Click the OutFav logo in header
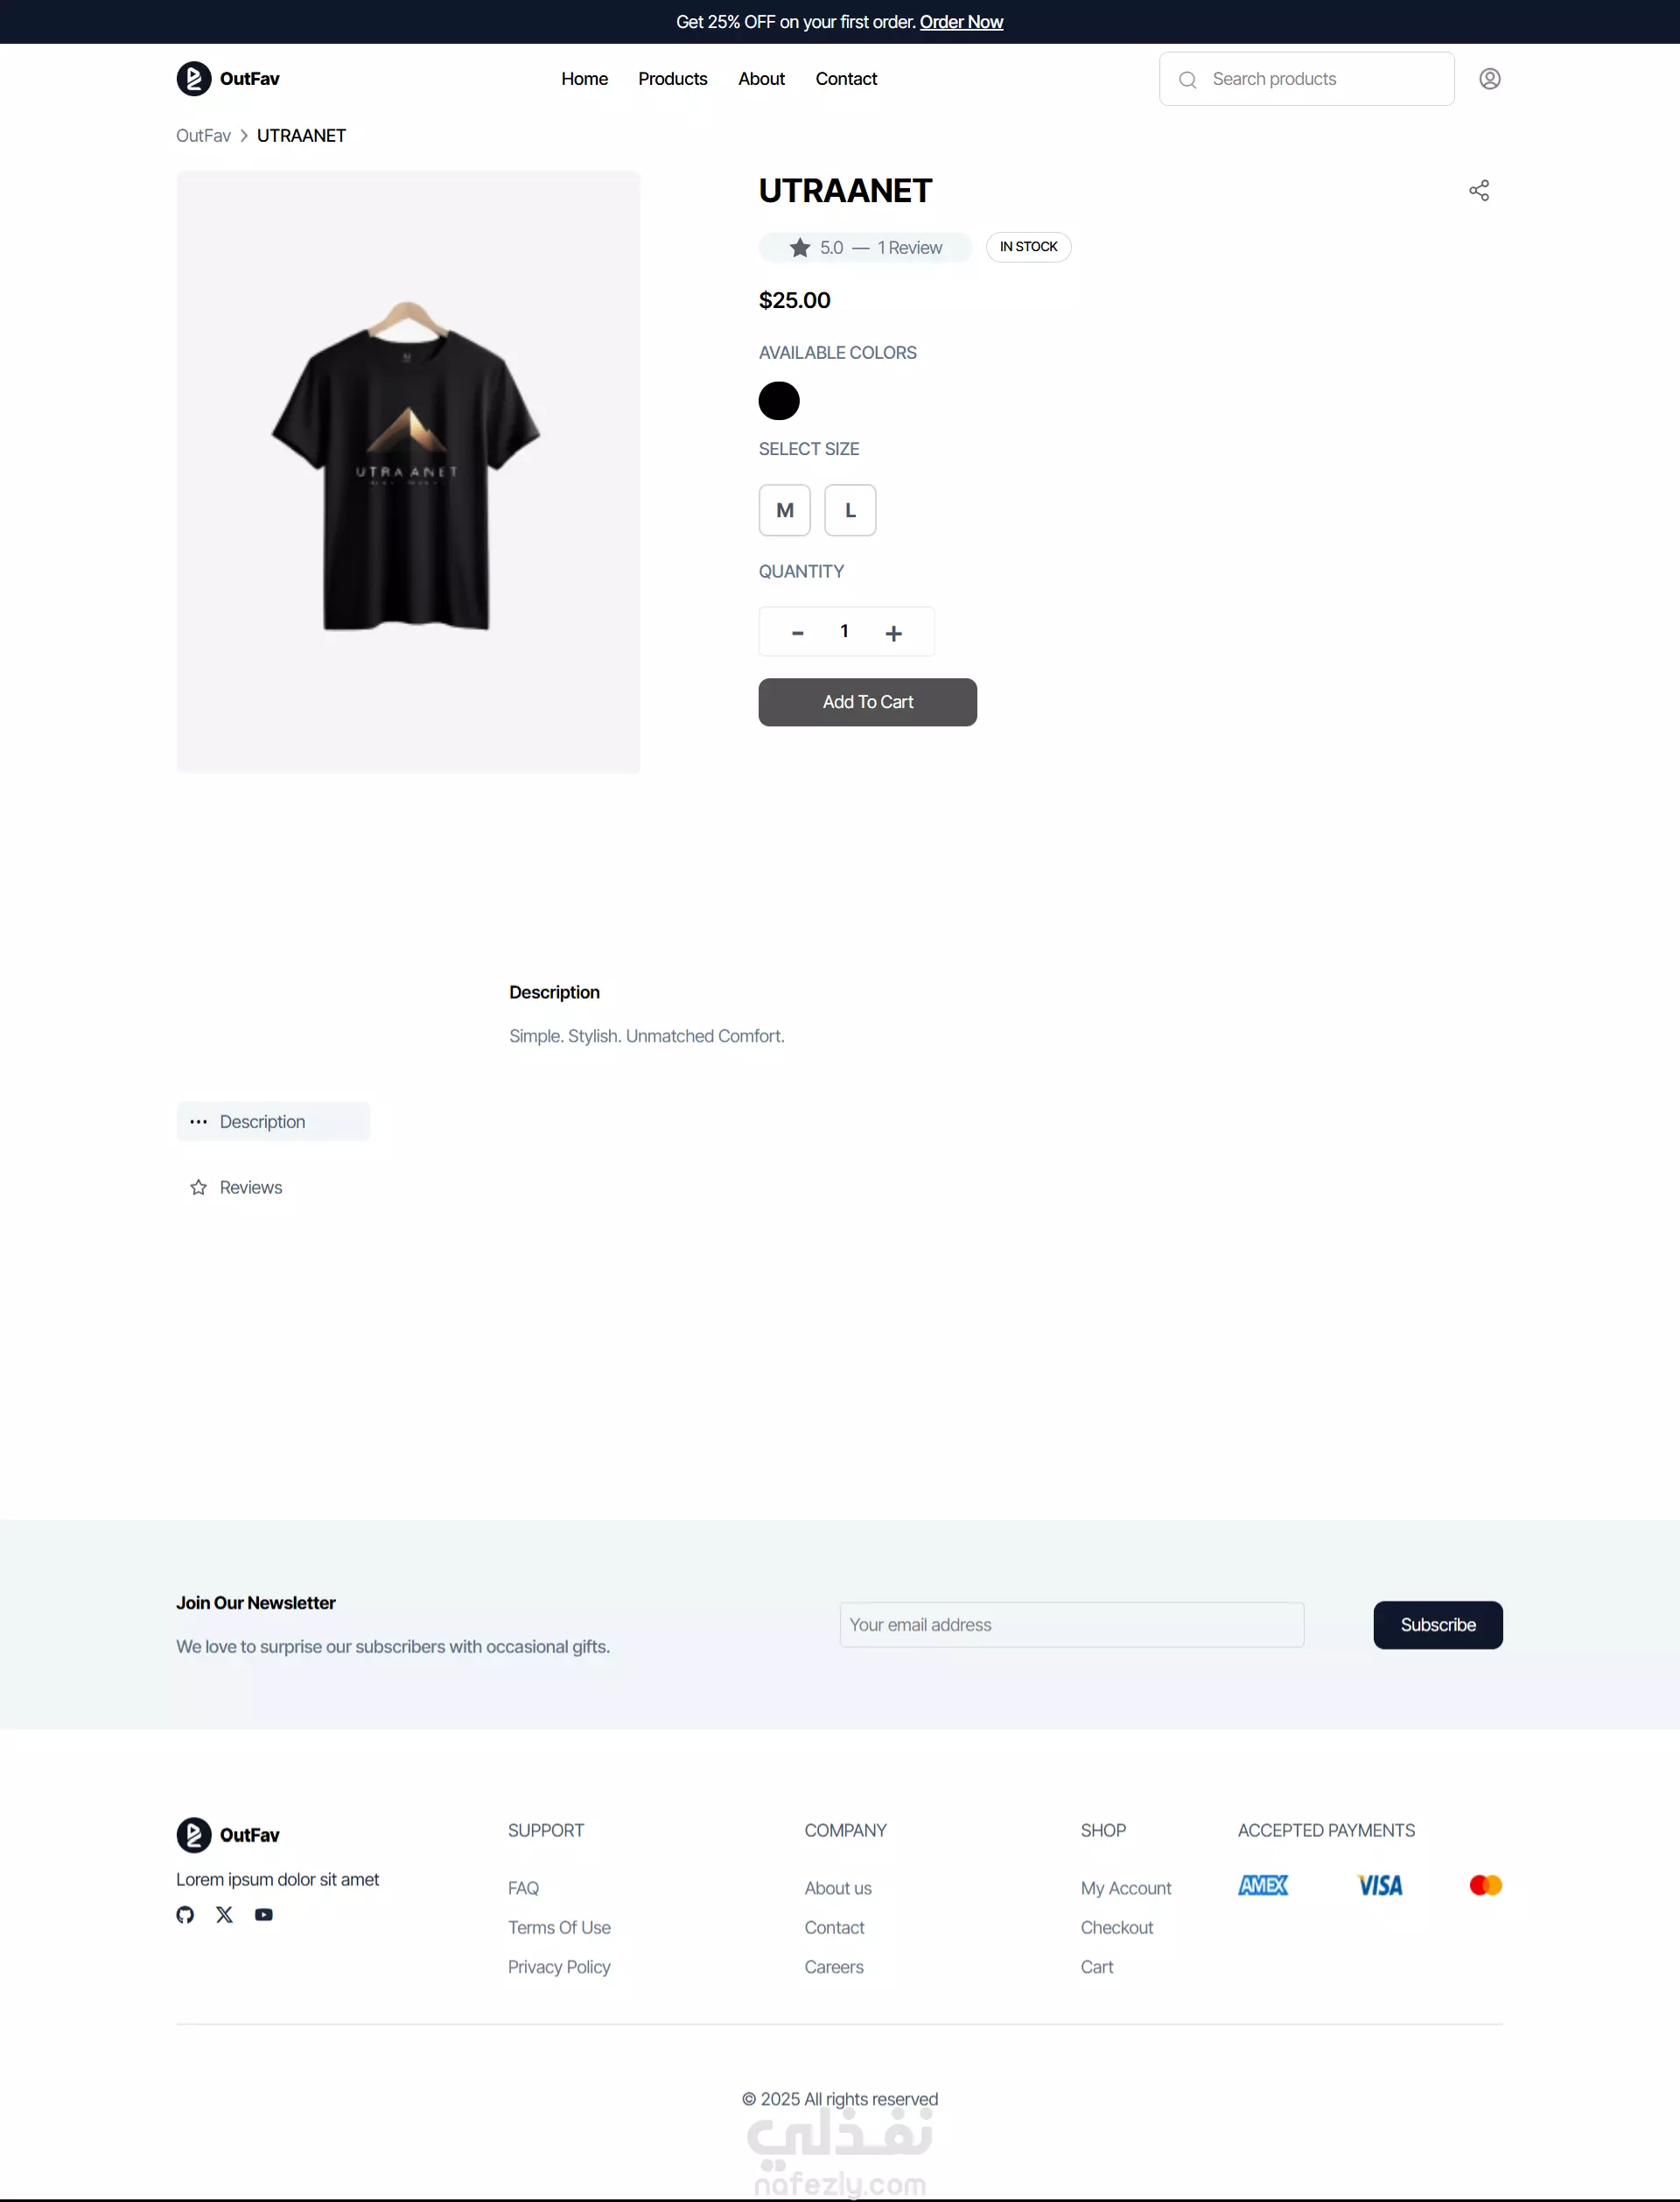 [x=228, y=79]
